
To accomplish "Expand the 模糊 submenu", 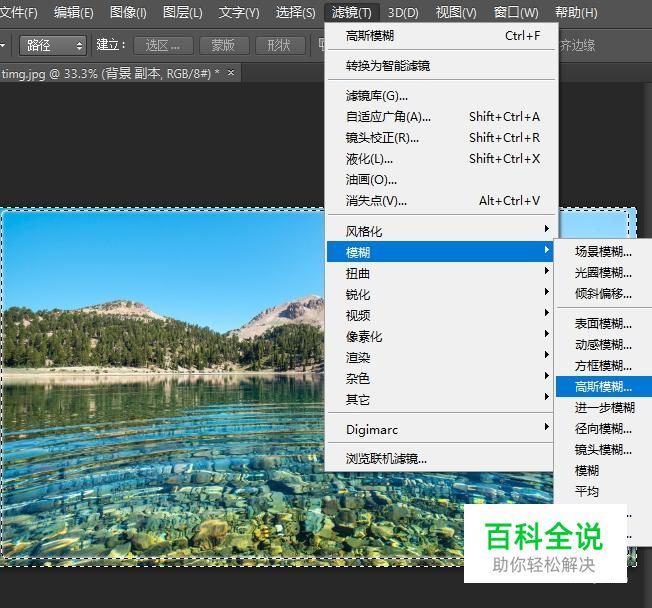I will 440,252.
